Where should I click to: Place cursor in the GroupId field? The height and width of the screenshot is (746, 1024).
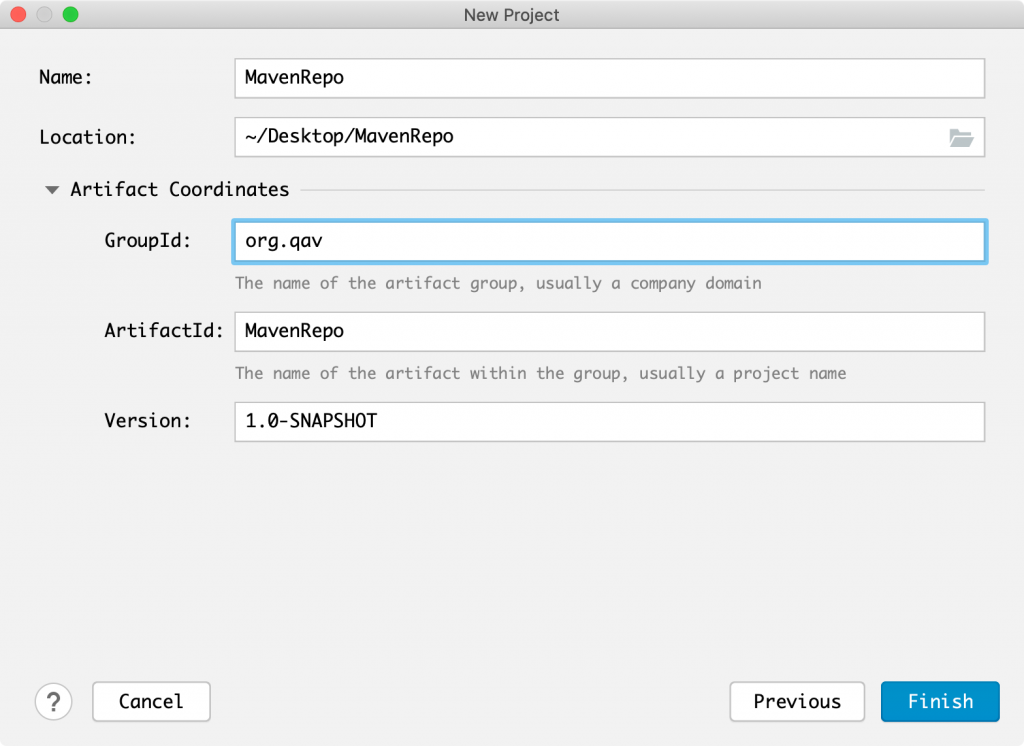tap(609, 241)
